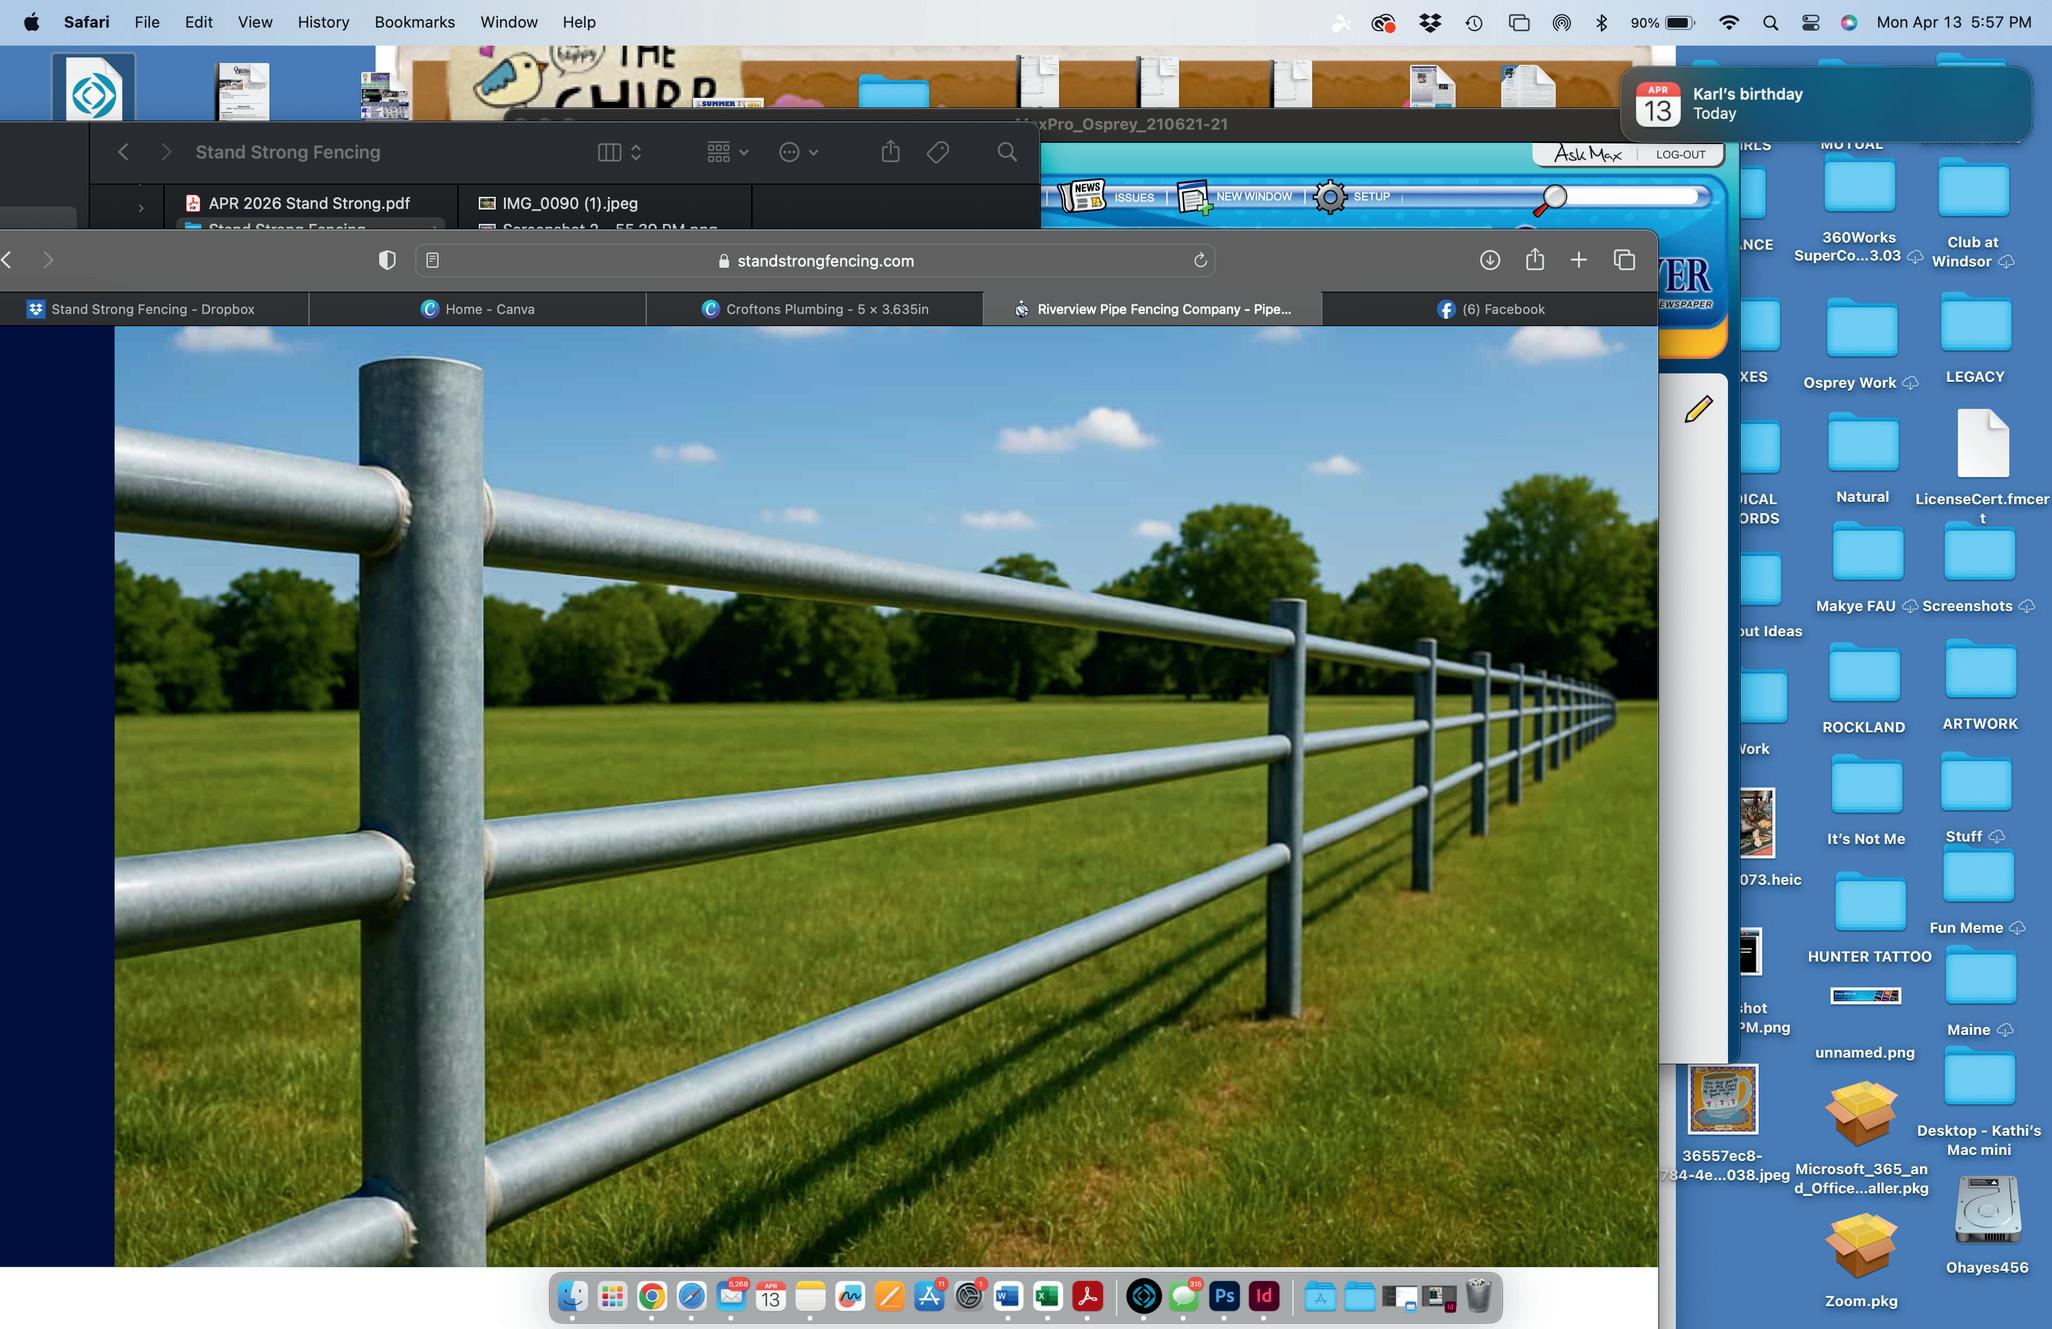Click the Finder tags icon
The width and height of the screenshot is (2052, 1329).
coord(938,152)
